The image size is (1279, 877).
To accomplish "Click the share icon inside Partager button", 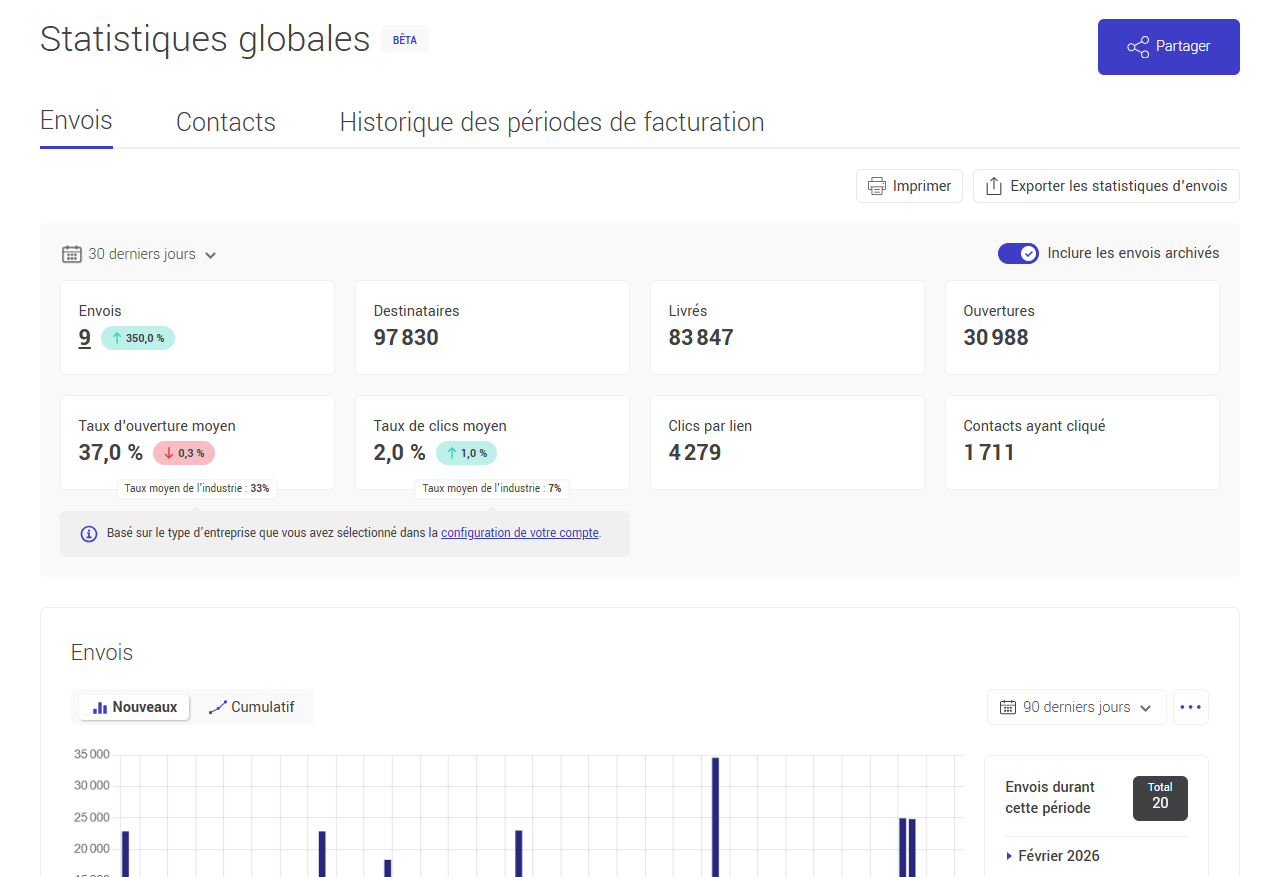I will click(x=1138, y=47).
